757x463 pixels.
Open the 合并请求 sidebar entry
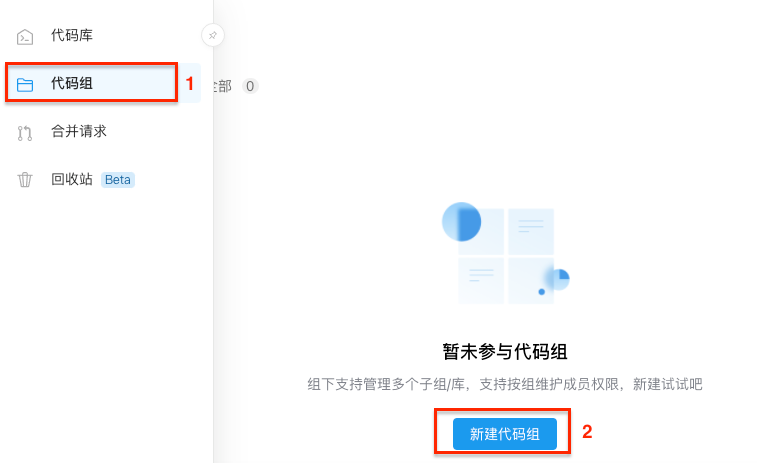tap(79, 131)
